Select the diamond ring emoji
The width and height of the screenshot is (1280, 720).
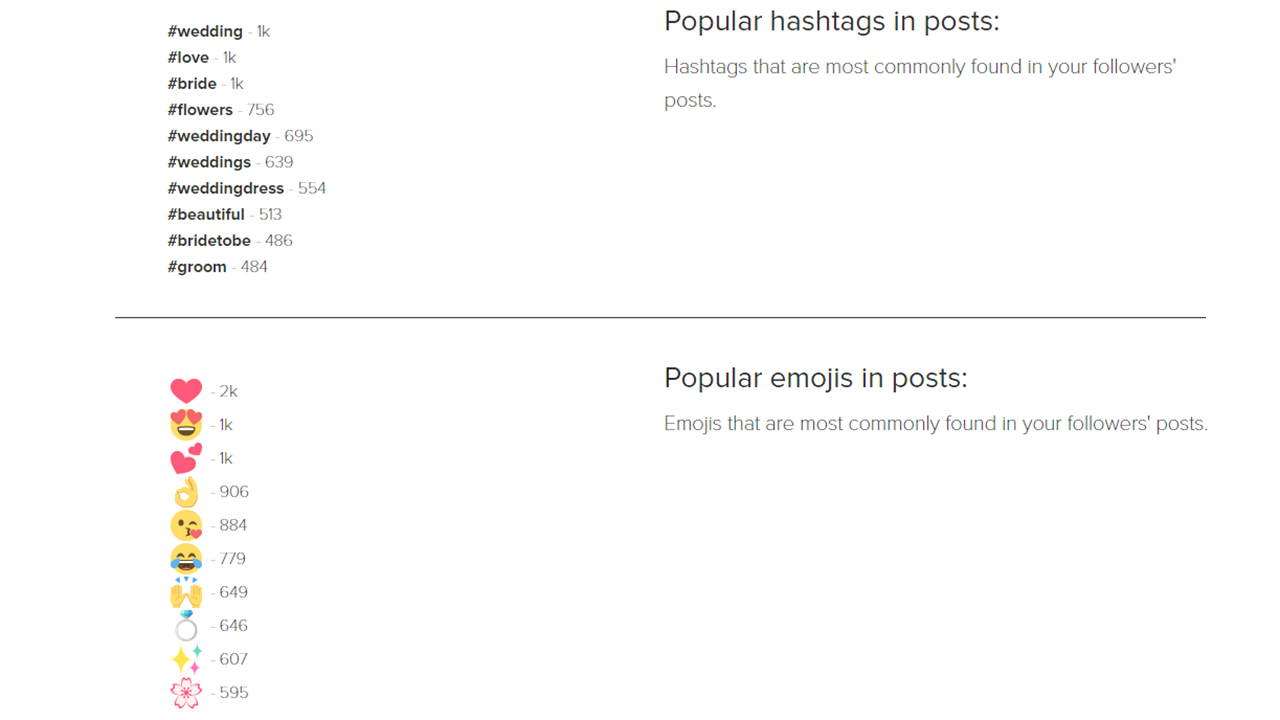pyautogui.click(x=186, y=626)
